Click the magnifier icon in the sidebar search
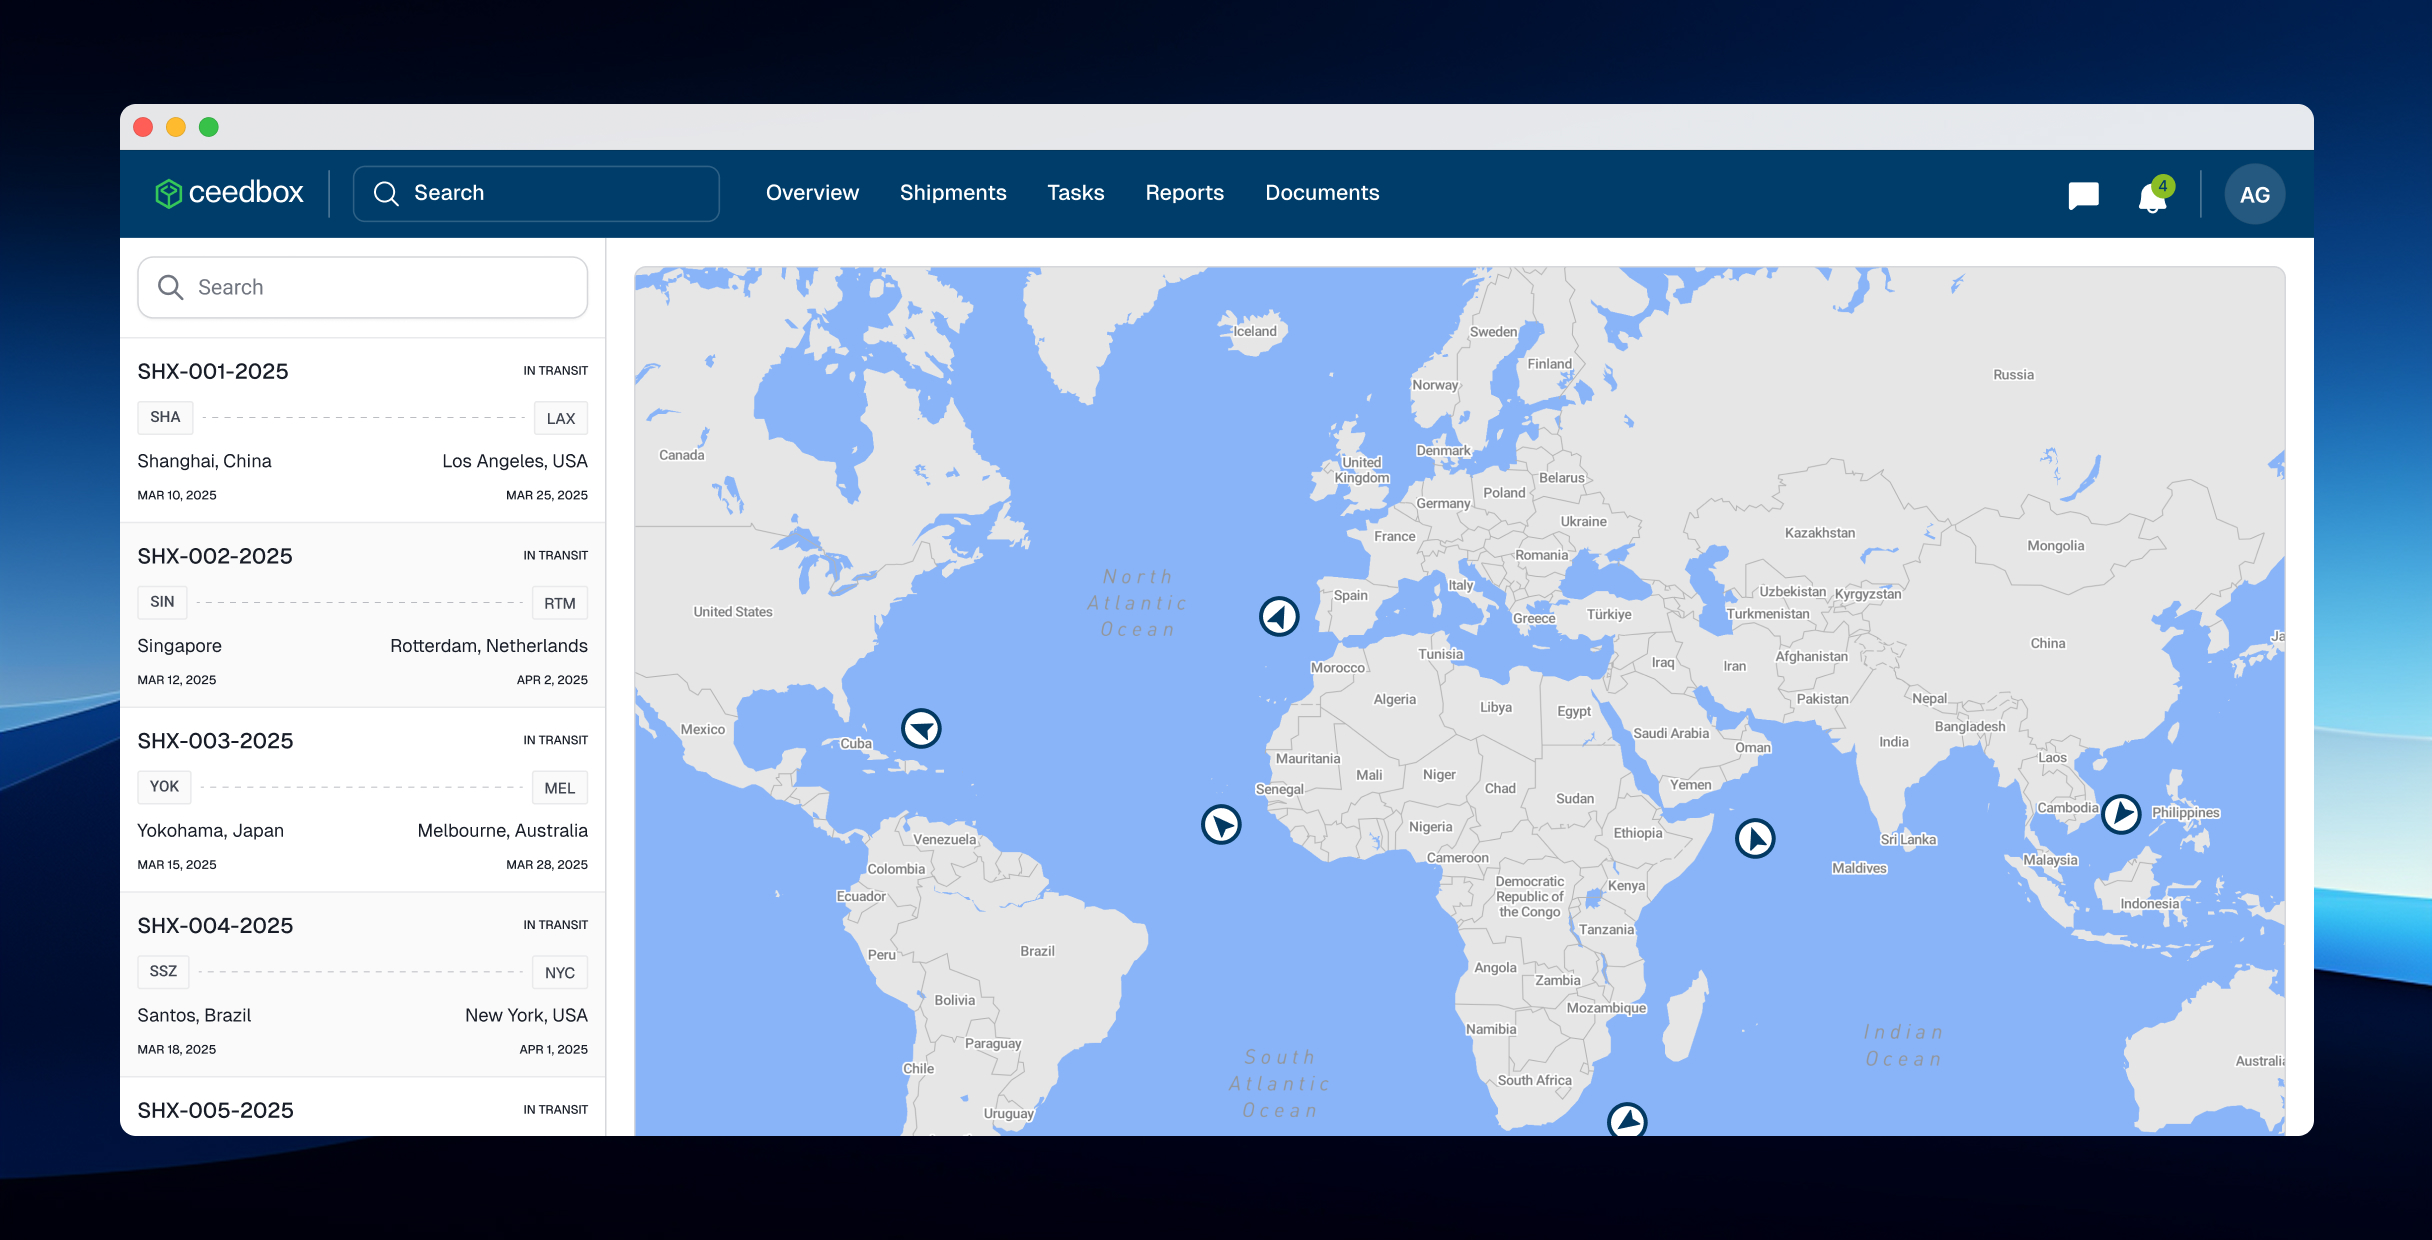The height and width of the screenshot is (1240, 2432). 171,287
